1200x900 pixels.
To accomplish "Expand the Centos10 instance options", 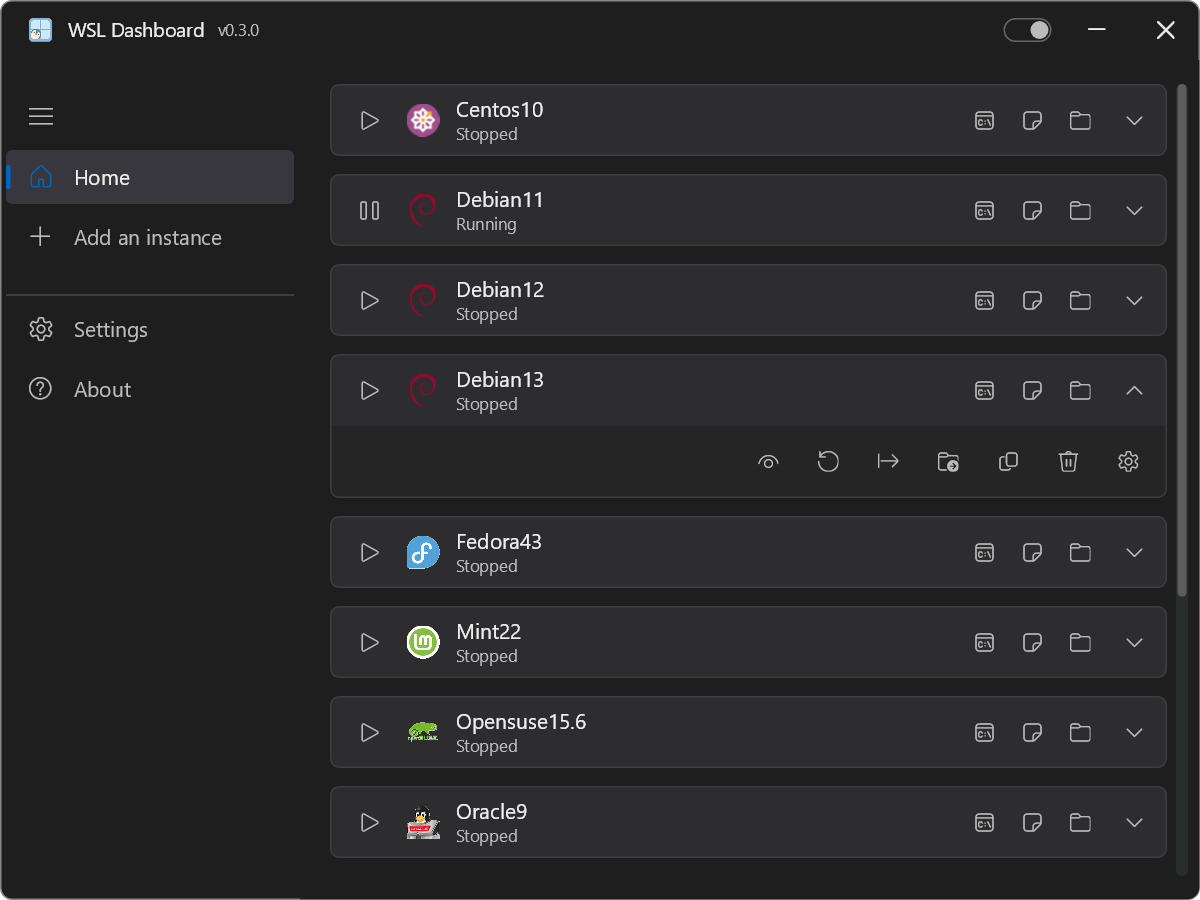I will [x=1134, y=121].
